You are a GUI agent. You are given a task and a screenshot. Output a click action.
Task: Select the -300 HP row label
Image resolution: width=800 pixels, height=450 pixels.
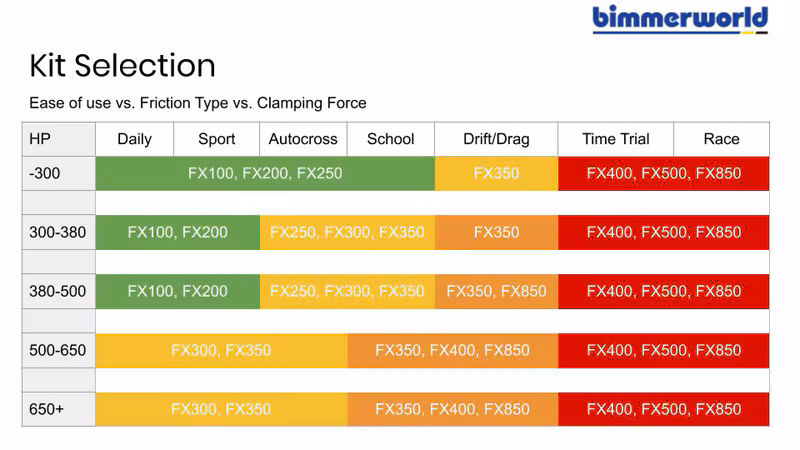pos(59,173)
